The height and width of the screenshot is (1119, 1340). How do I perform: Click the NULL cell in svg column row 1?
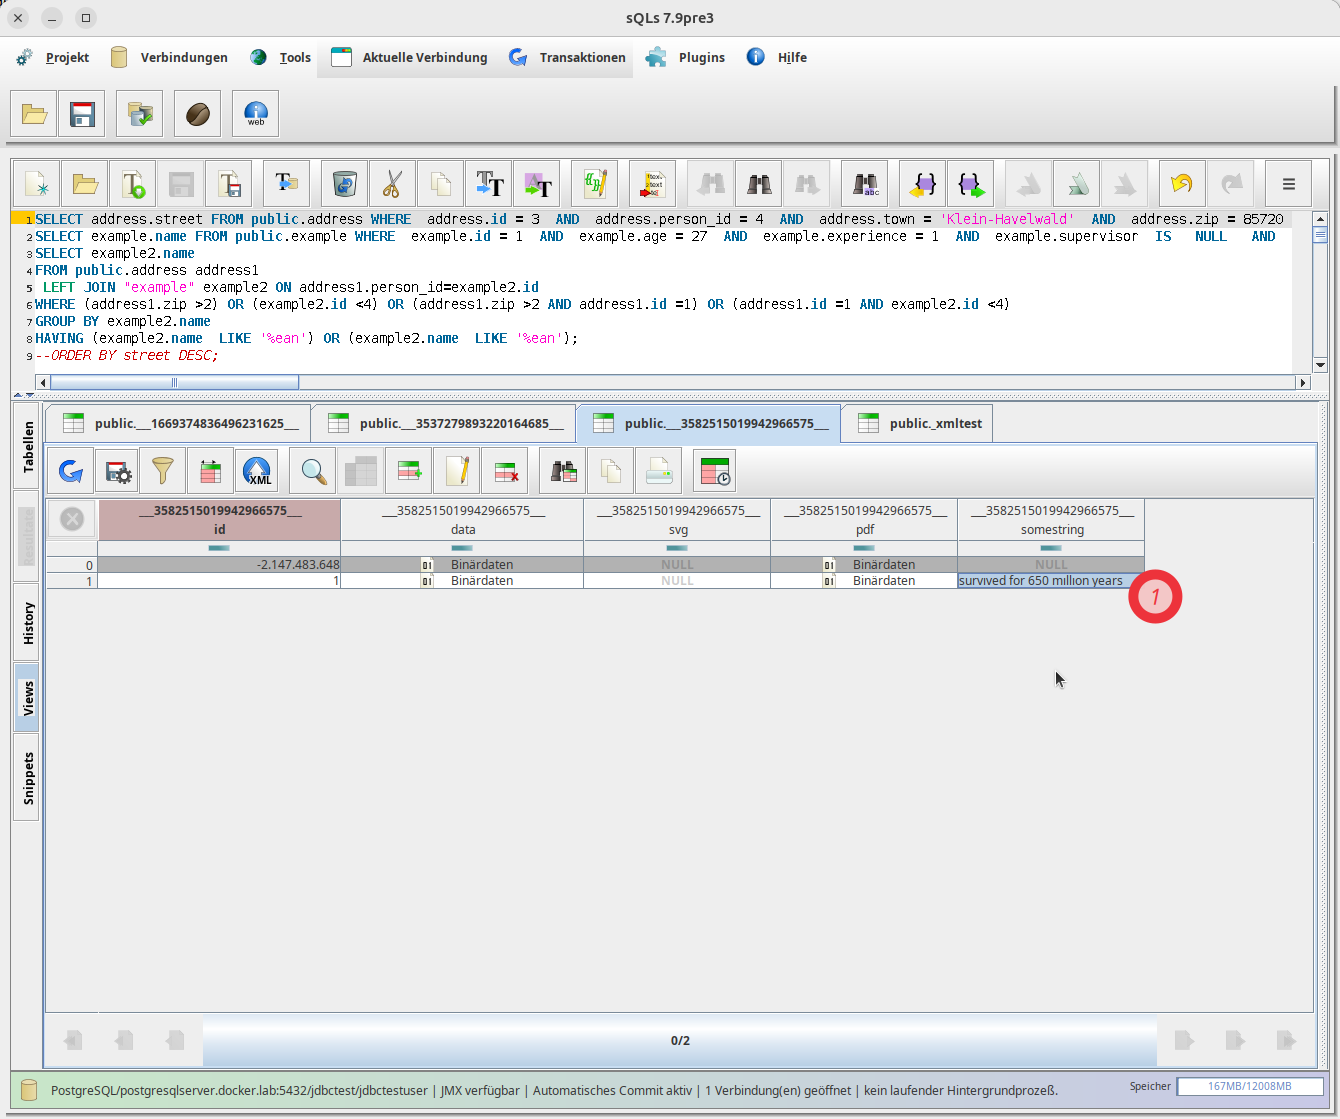click(677, 580)
